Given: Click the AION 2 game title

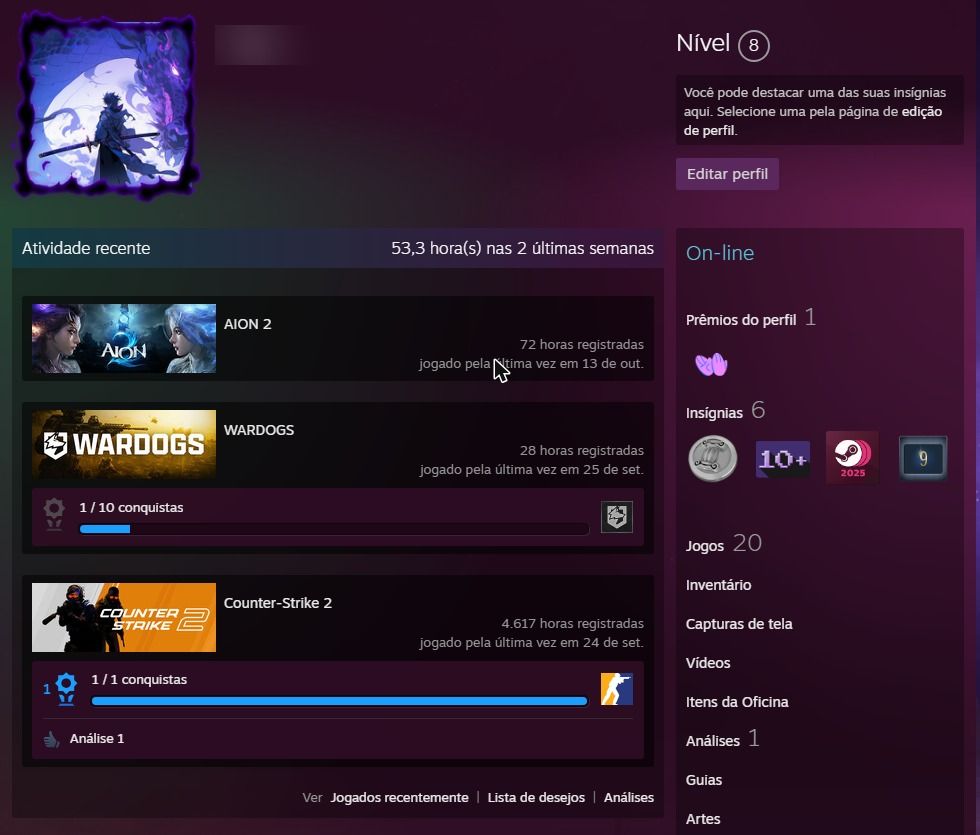Looking at the screenshot, I should click(248, 324).
